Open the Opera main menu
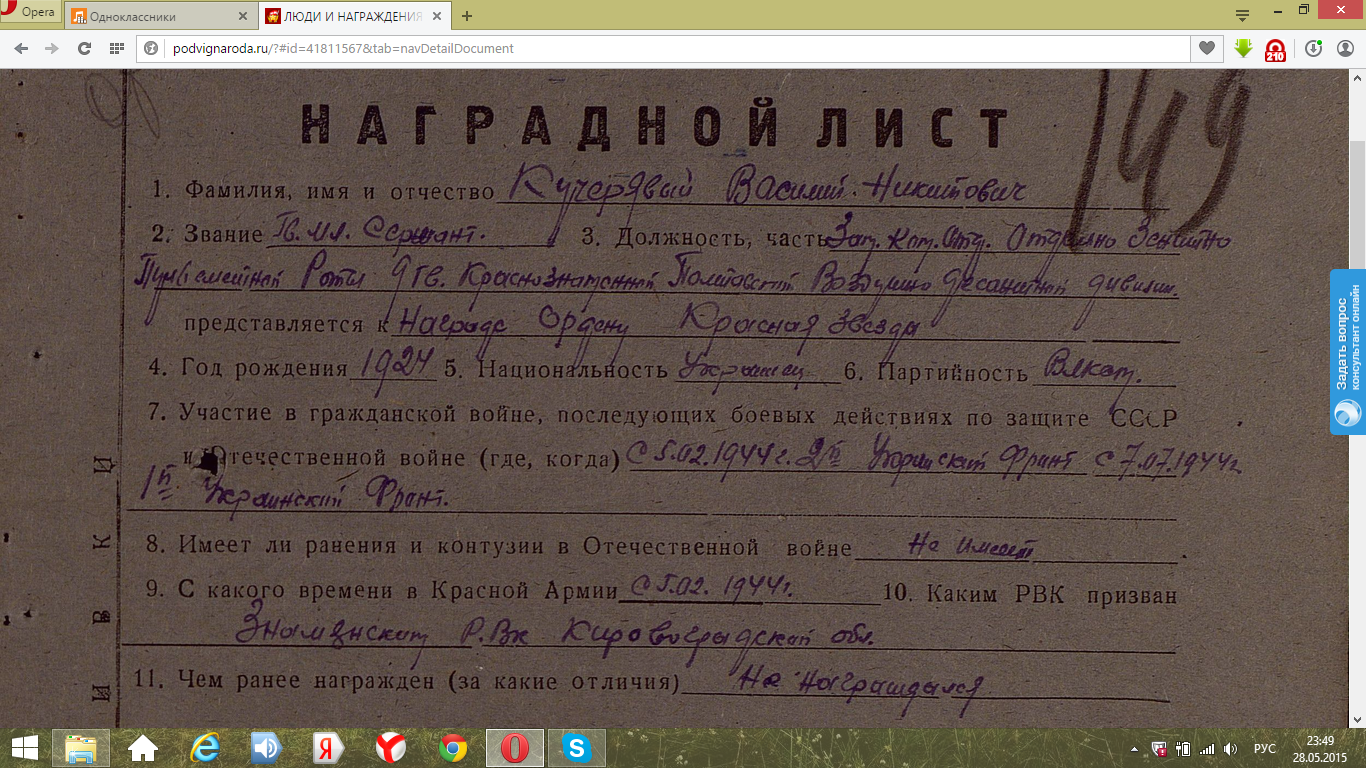Viewport: 1366px width, 768px height. pyautogui.click(x=30, y=13)
